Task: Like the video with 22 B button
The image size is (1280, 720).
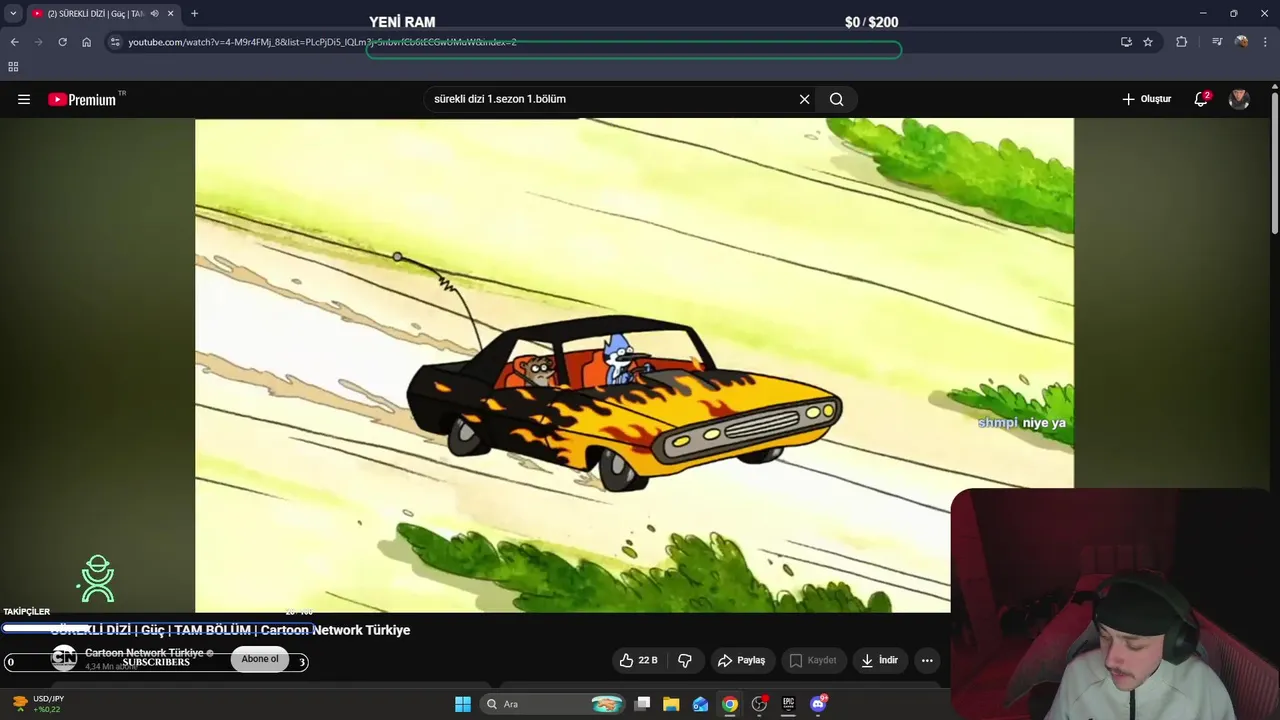Action: click(638, 660)
